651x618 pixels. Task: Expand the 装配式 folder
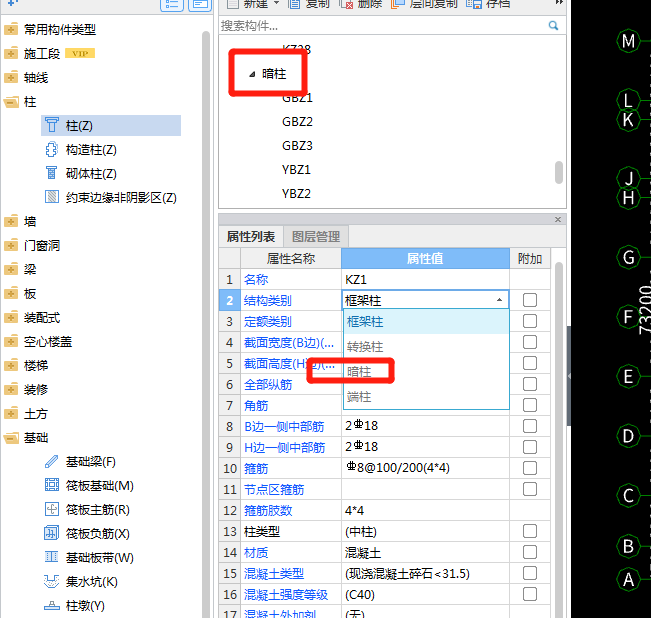(11, 317)
